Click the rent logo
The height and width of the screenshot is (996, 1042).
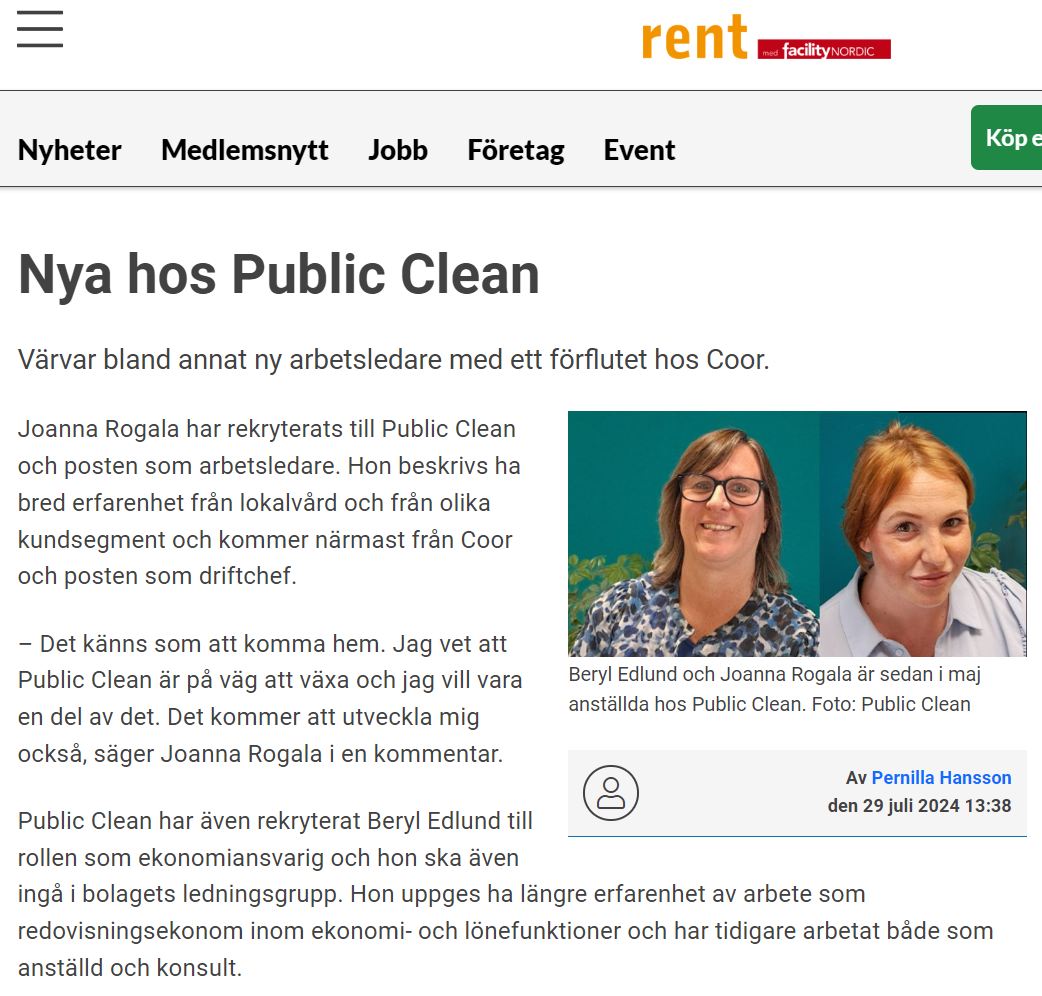[694, 37]
